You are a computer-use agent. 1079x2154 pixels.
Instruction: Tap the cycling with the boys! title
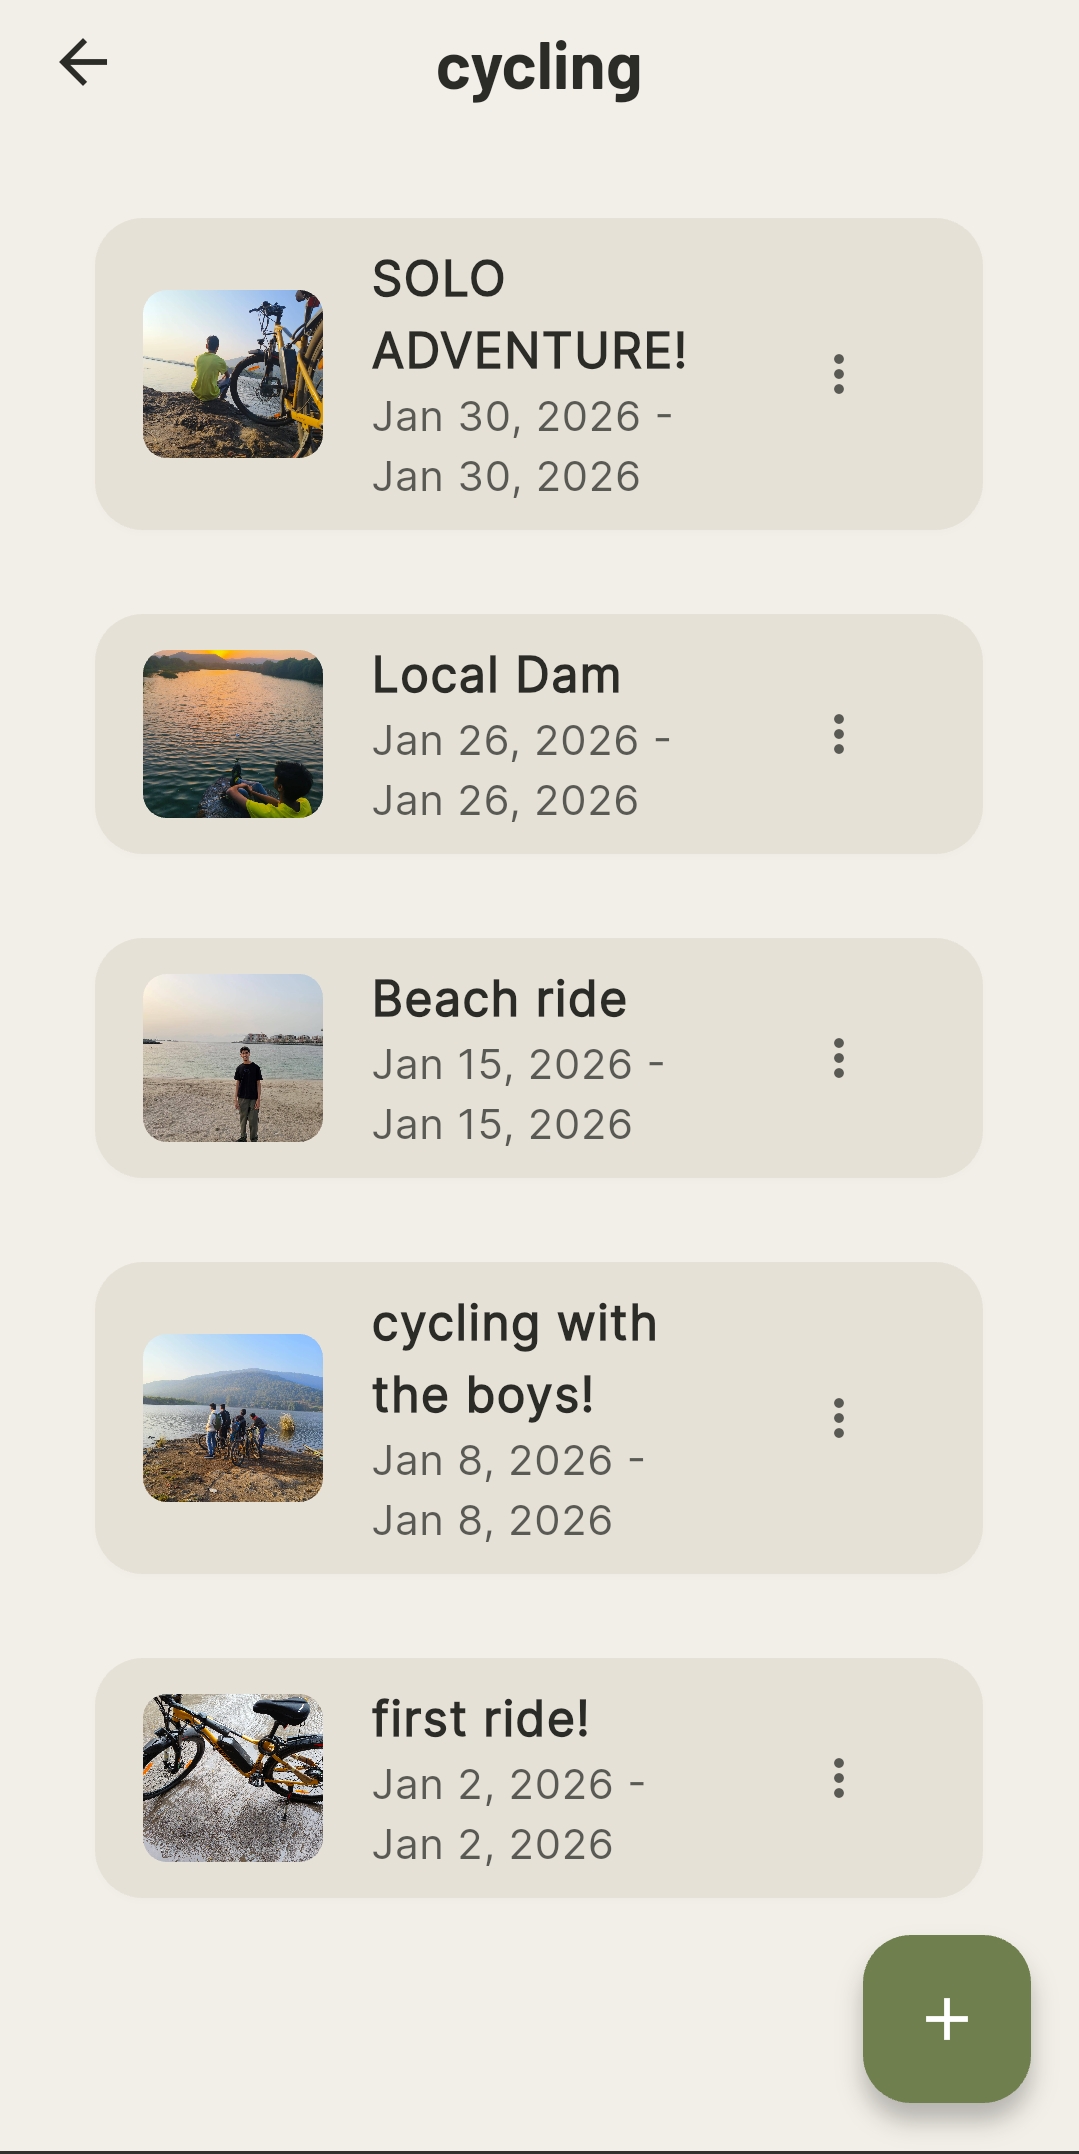click(514, 1358)
